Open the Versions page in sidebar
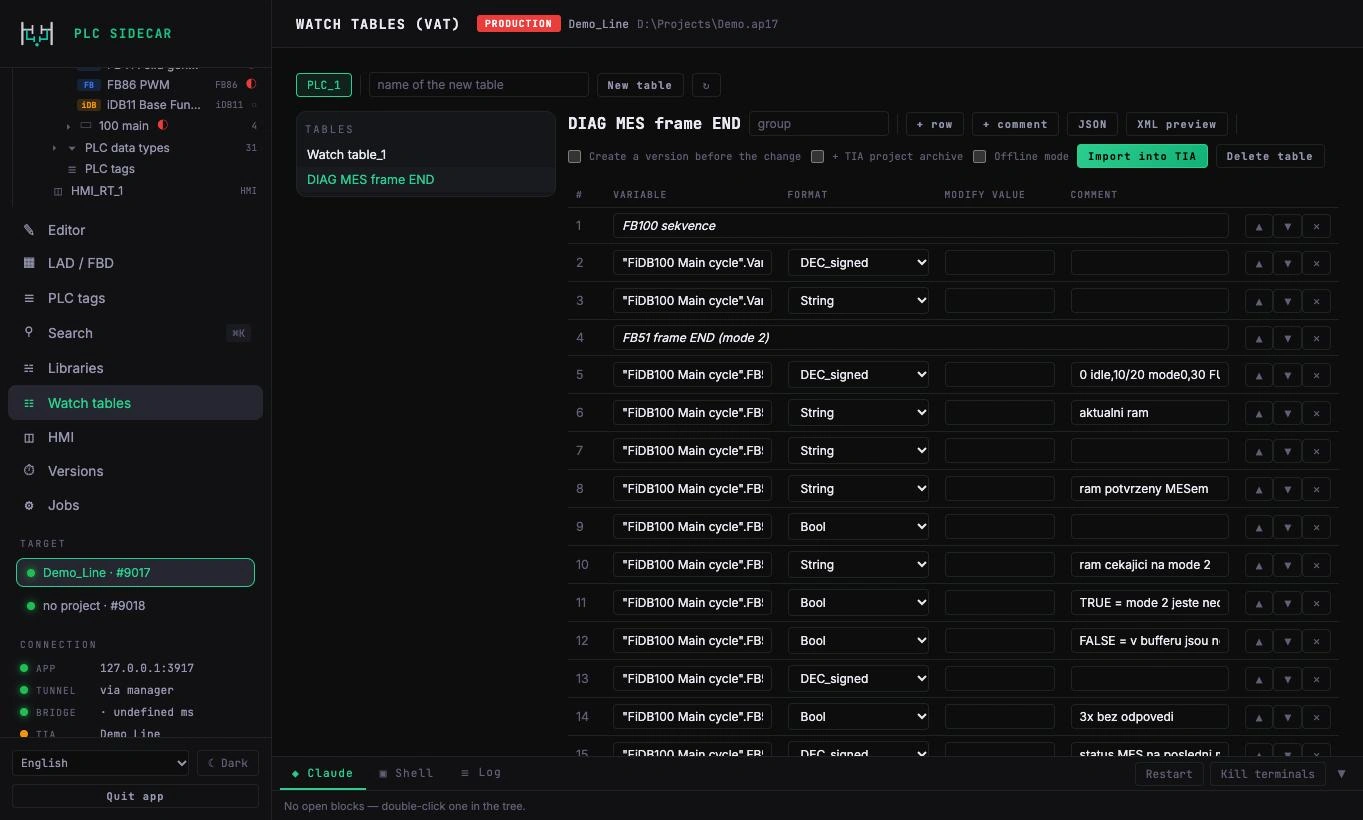Viewport: 1363px width, 820px height. (135, 471)
